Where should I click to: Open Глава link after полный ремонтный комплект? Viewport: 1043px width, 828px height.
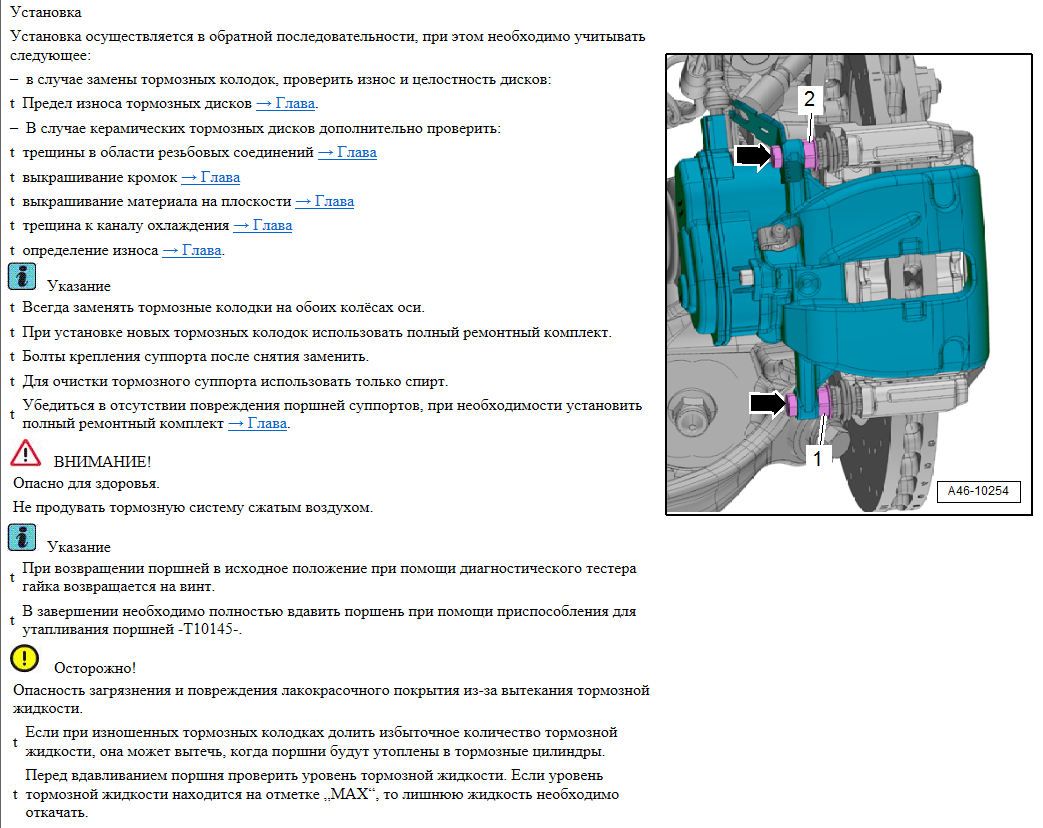[x=257, y=424]
